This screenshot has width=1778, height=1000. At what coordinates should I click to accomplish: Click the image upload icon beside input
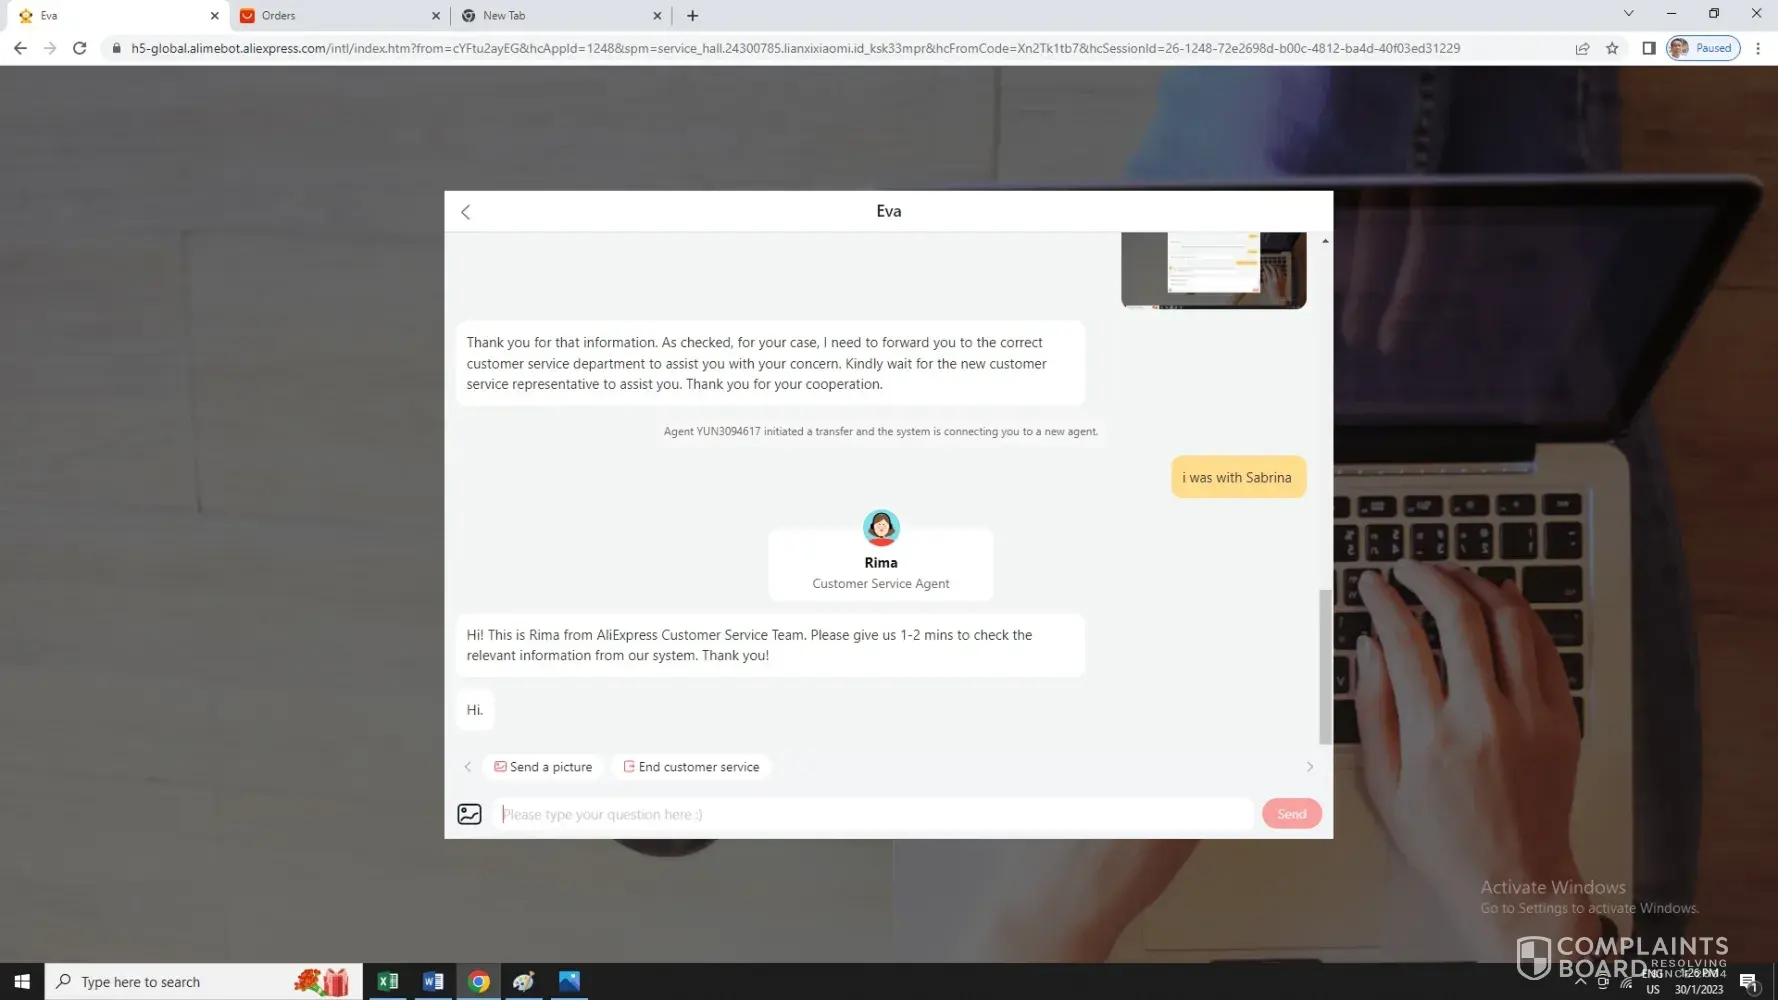point(469,814)
